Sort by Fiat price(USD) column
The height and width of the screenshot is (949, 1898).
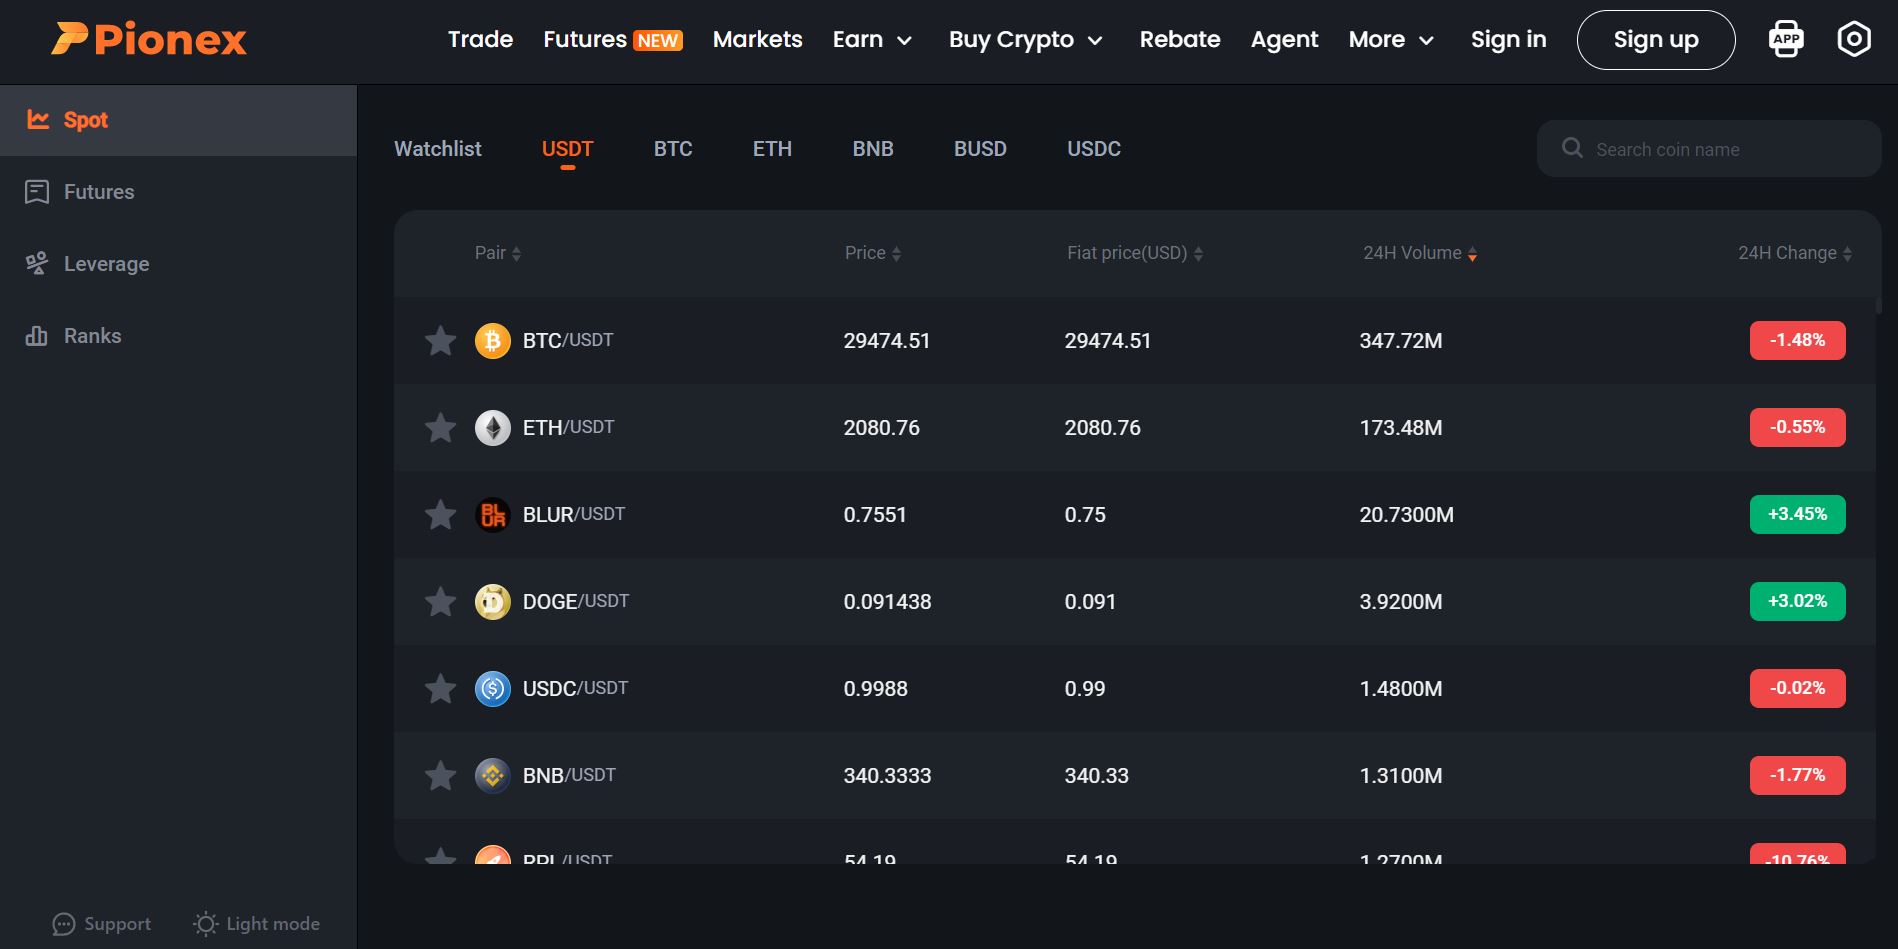(x=1135, y=253)
